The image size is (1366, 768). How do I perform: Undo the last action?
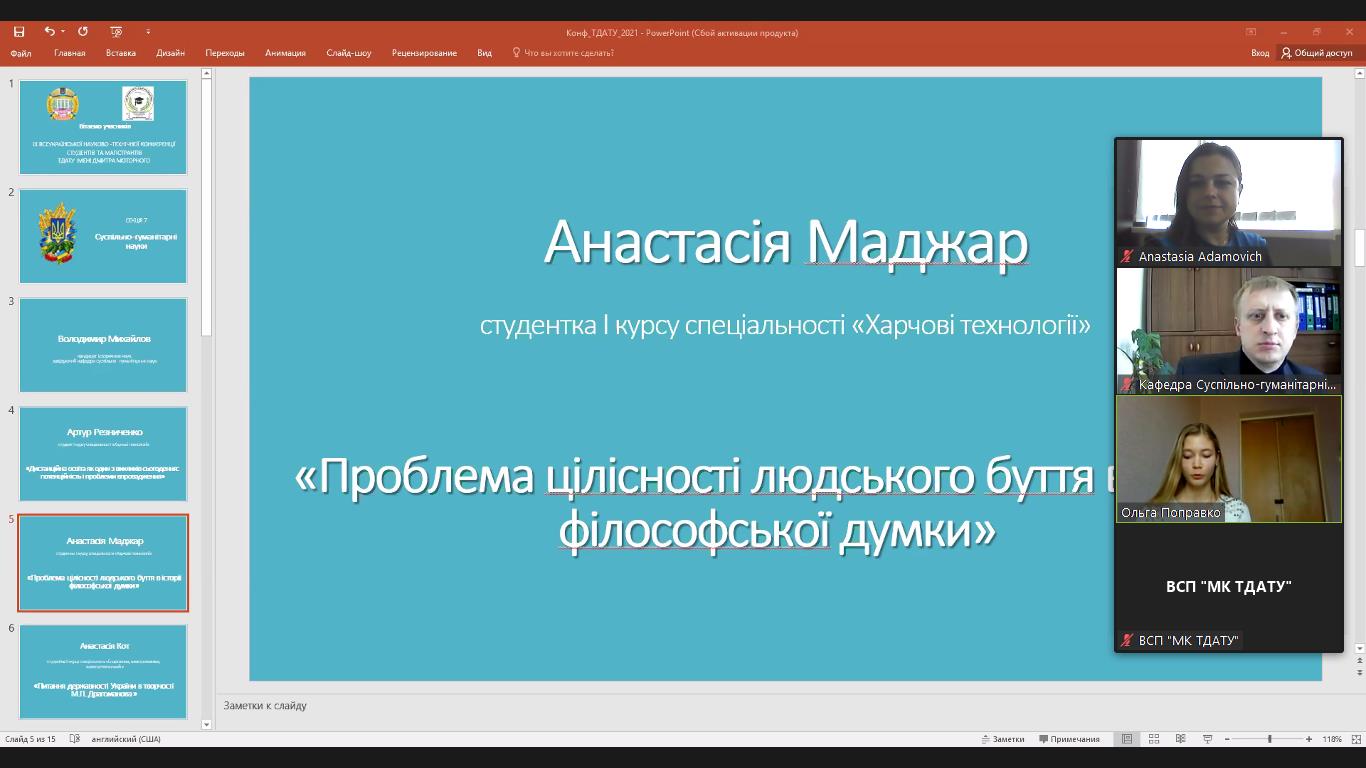click(49, 32)
